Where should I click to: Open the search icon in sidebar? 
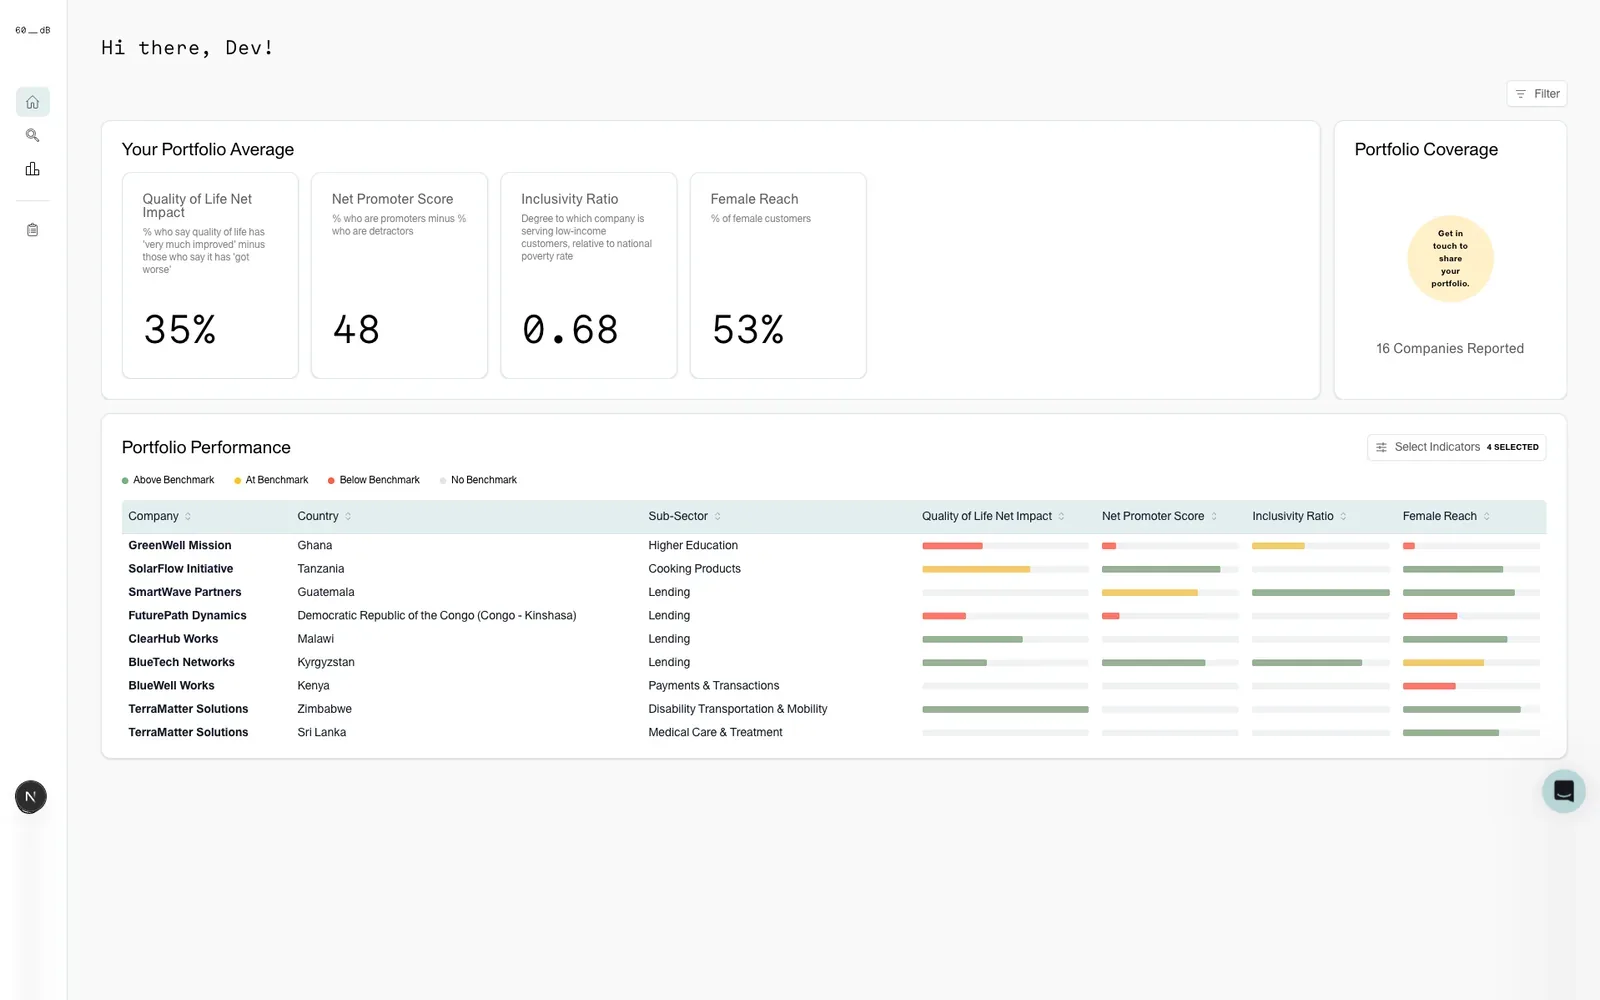coord(32,135)
